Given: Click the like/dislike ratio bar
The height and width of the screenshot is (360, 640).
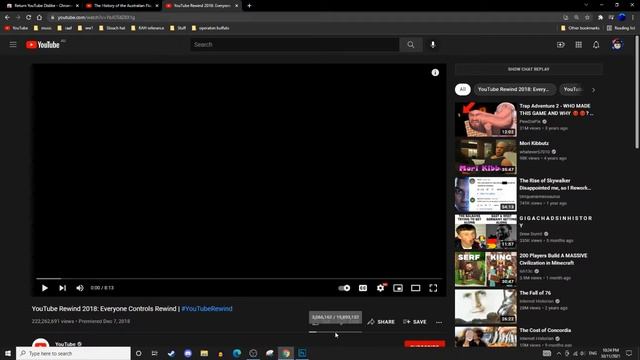Looking at the screenshot, I should pyautogui.click(x=336, y=332).
